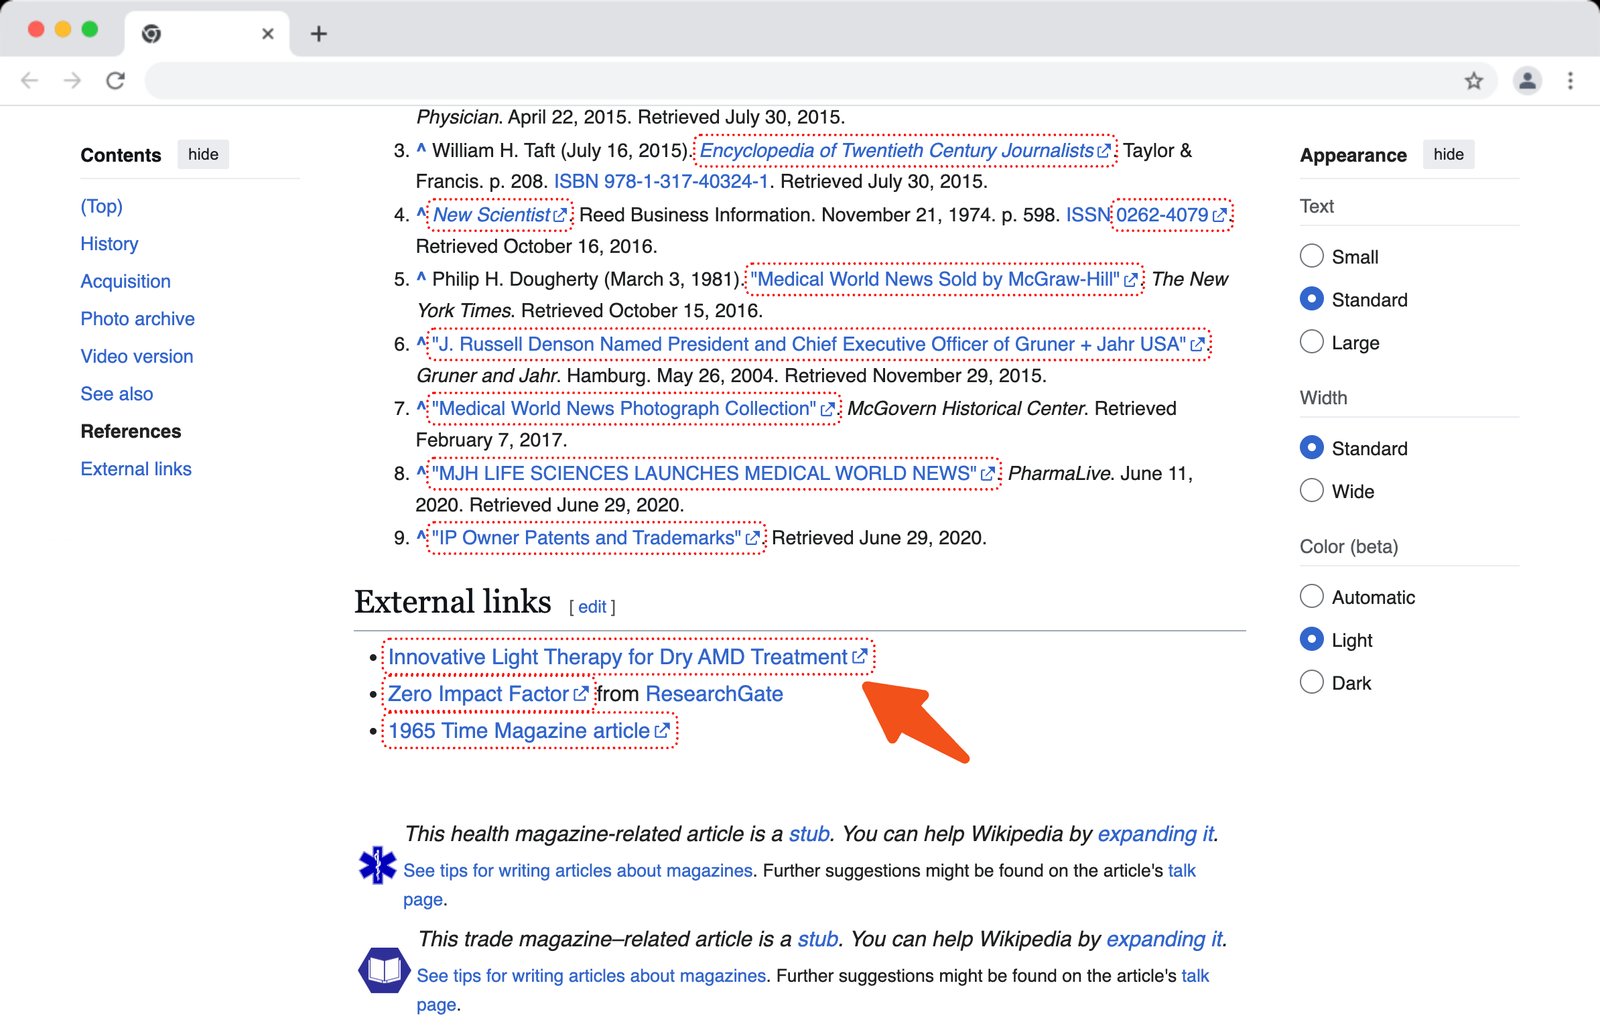Switch color mode to Dark

click(x=1311, y=683)
